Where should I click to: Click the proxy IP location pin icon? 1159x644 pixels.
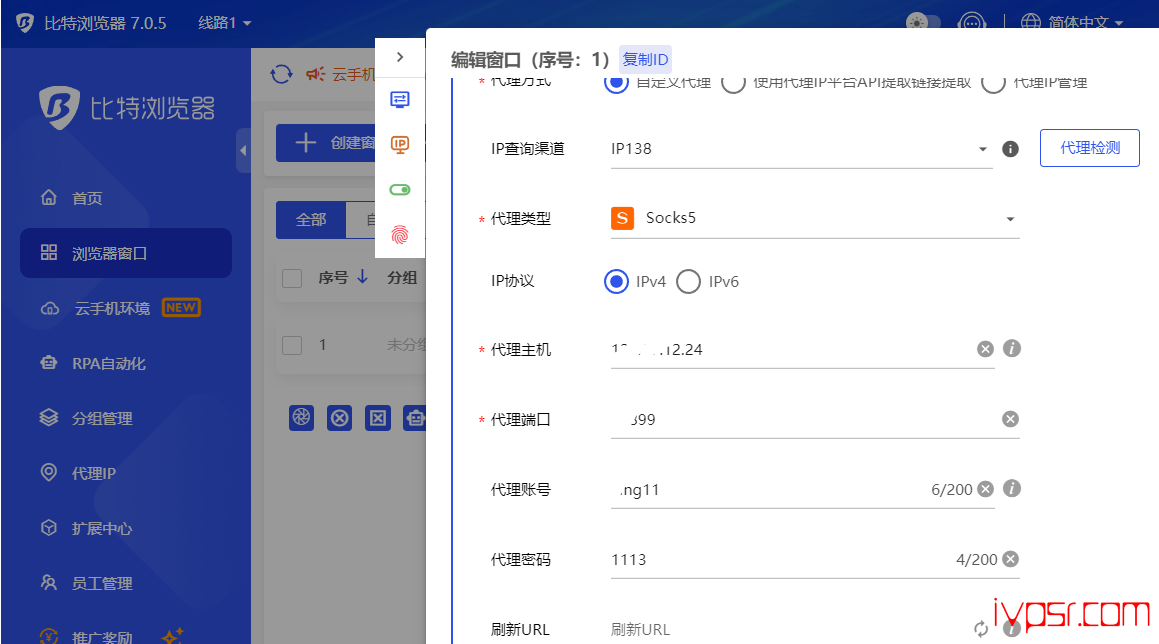click(x=49, y=472)
